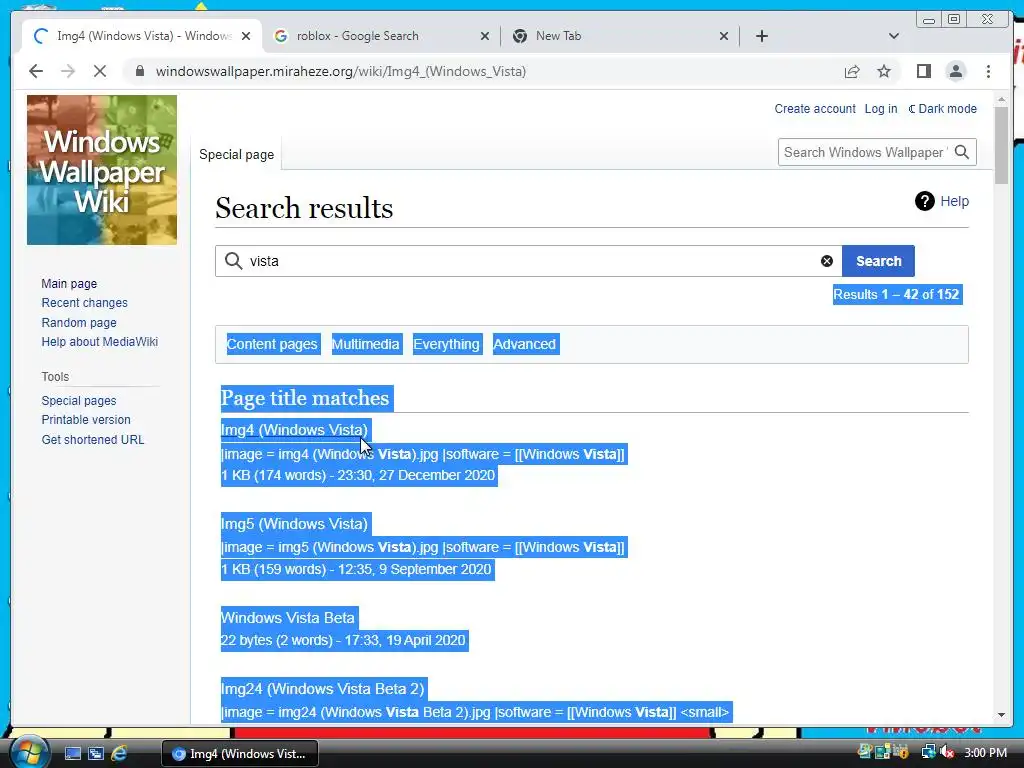
Task: Open the Img5 (Windows Vista) result
Action: click(294, 524)
